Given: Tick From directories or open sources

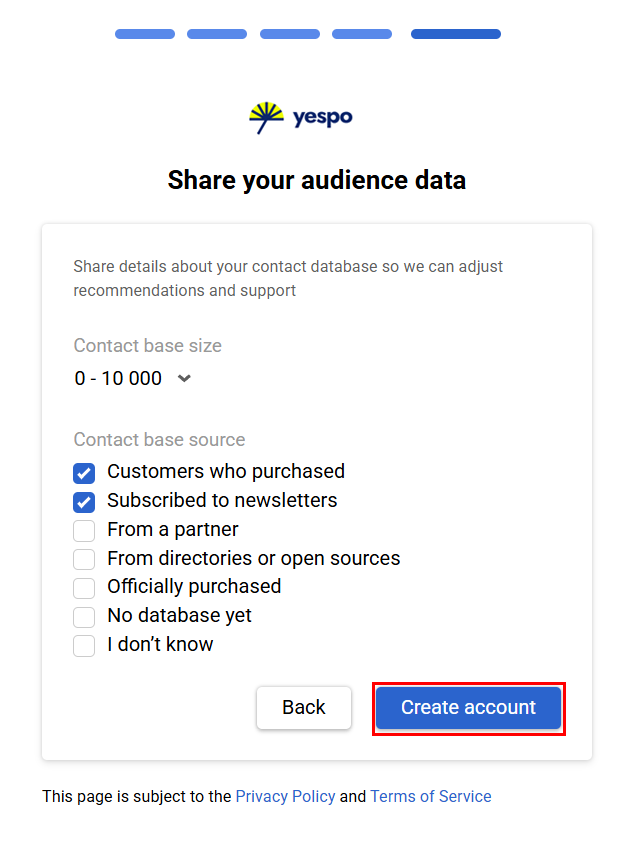Looking at the screenshot, I should tap(85, 560).
